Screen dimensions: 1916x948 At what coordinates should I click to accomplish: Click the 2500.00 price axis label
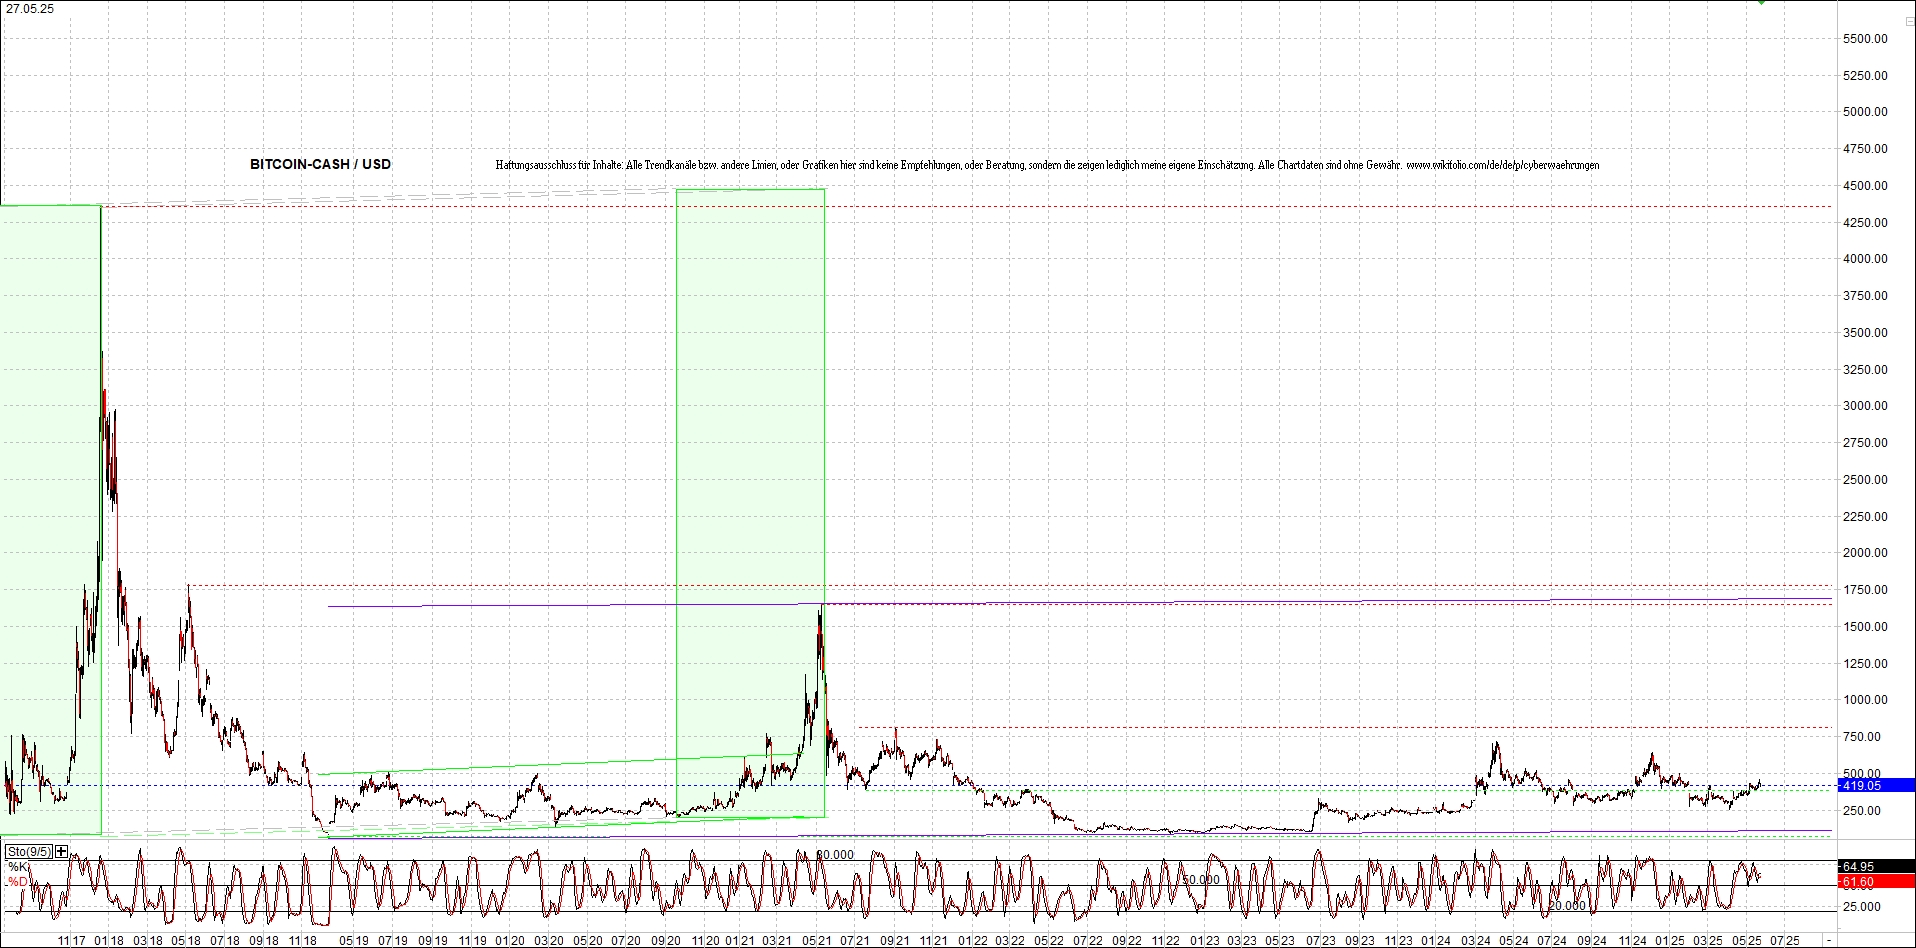click(1865, 479)
